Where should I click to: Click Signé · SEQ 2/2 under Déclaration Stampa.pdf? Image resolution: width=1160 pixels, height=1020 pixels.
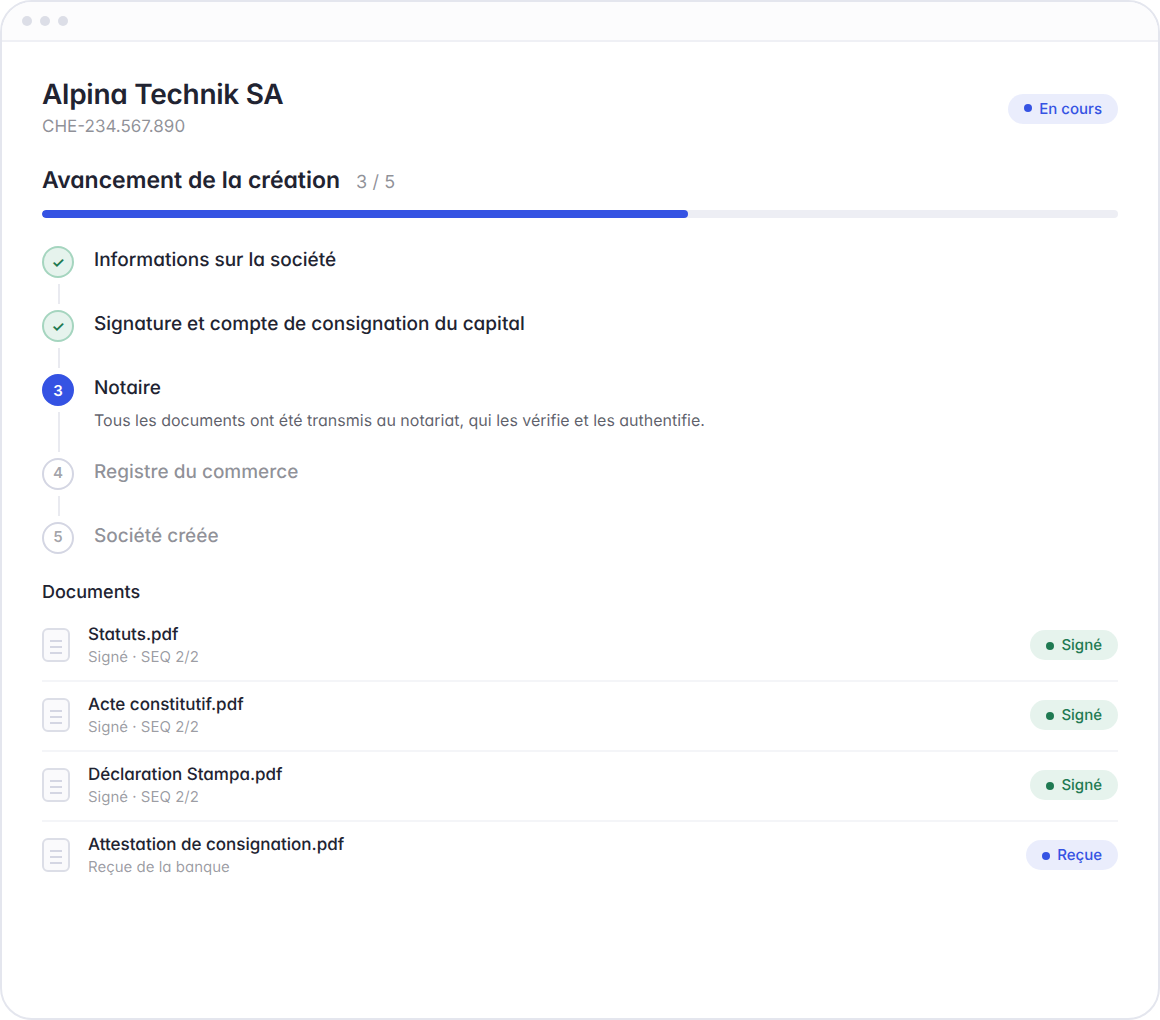click(x=144, y=797)
